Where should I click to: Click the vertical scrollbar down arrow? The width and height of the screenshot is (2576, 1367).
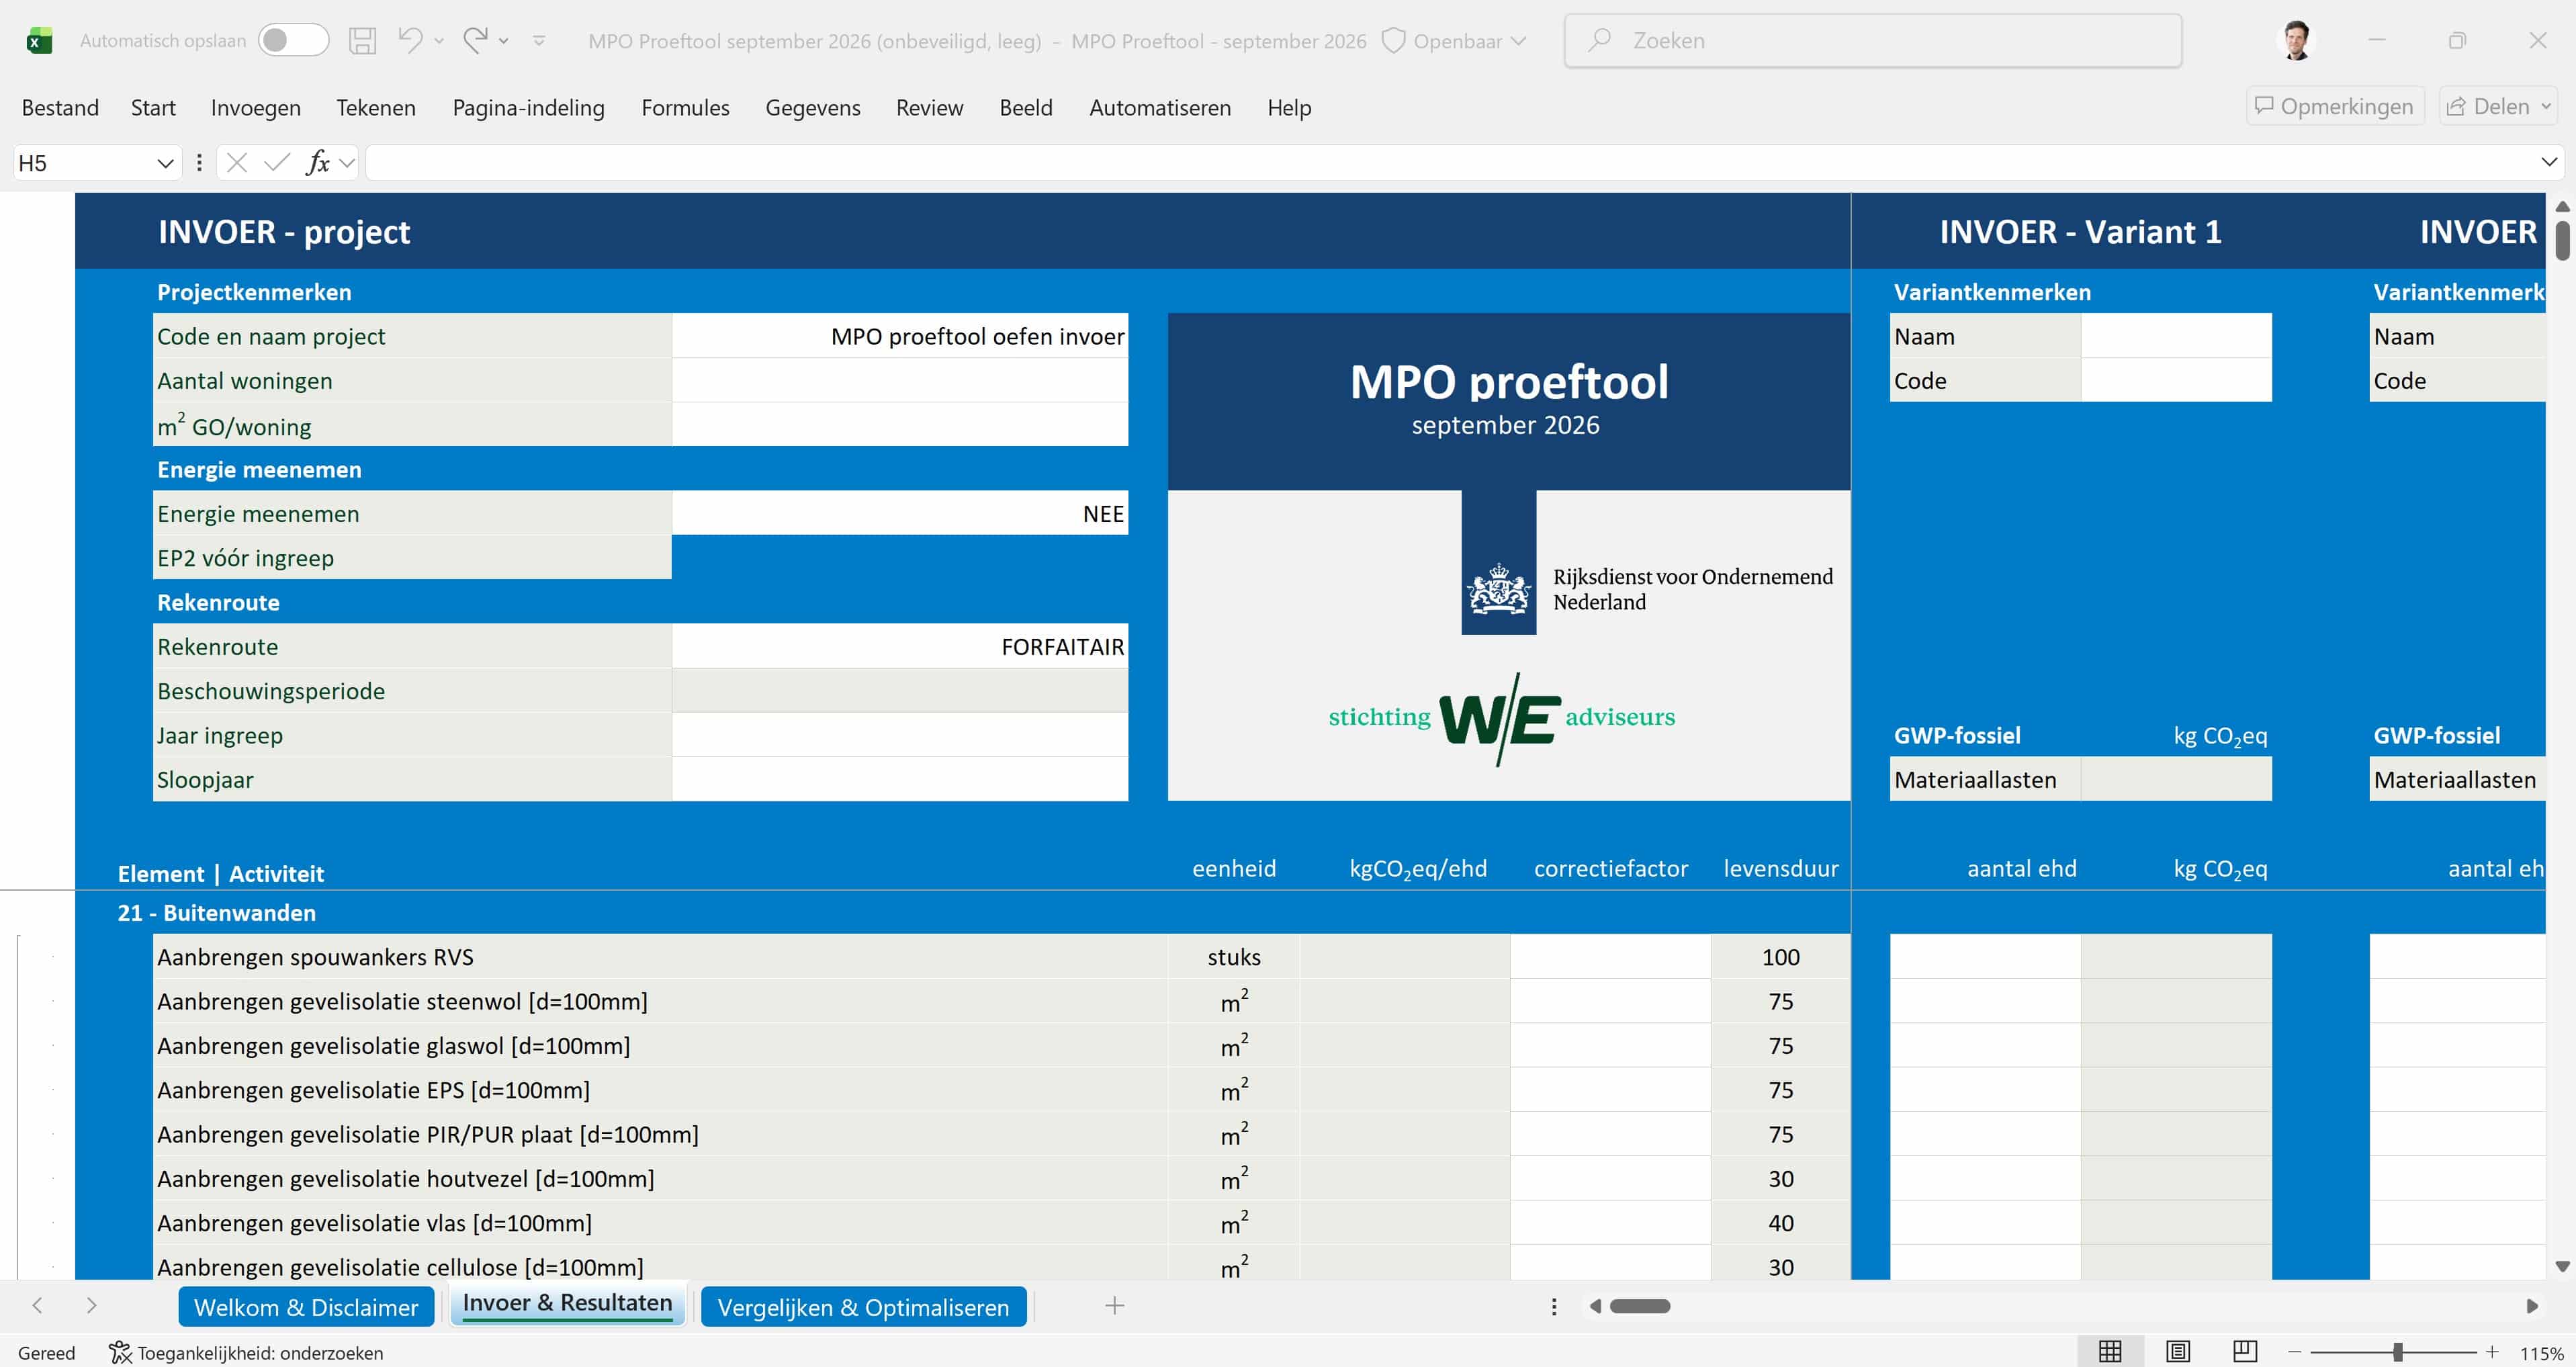(2562, 1266)
